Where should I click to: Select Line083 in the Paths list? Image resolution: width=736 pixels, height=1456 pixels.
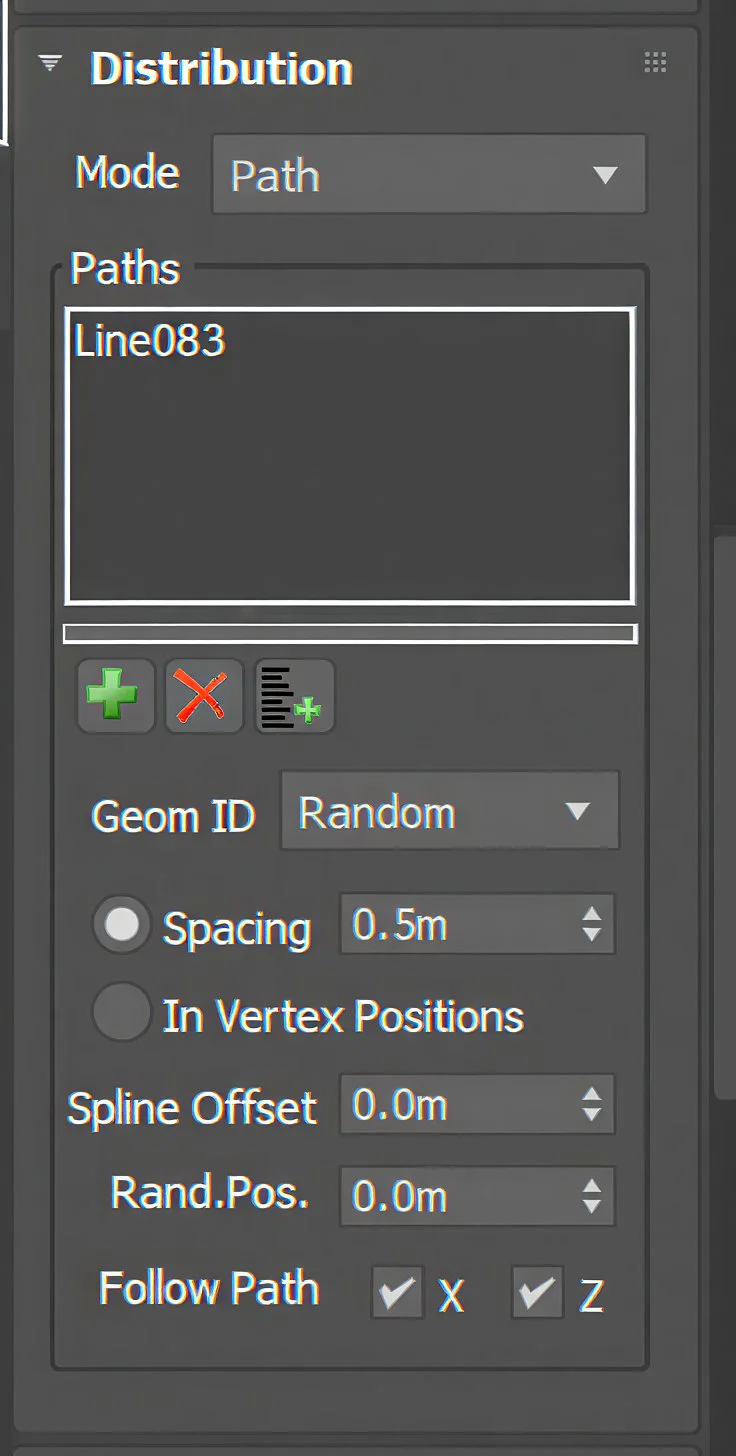[x=150, y=342]
